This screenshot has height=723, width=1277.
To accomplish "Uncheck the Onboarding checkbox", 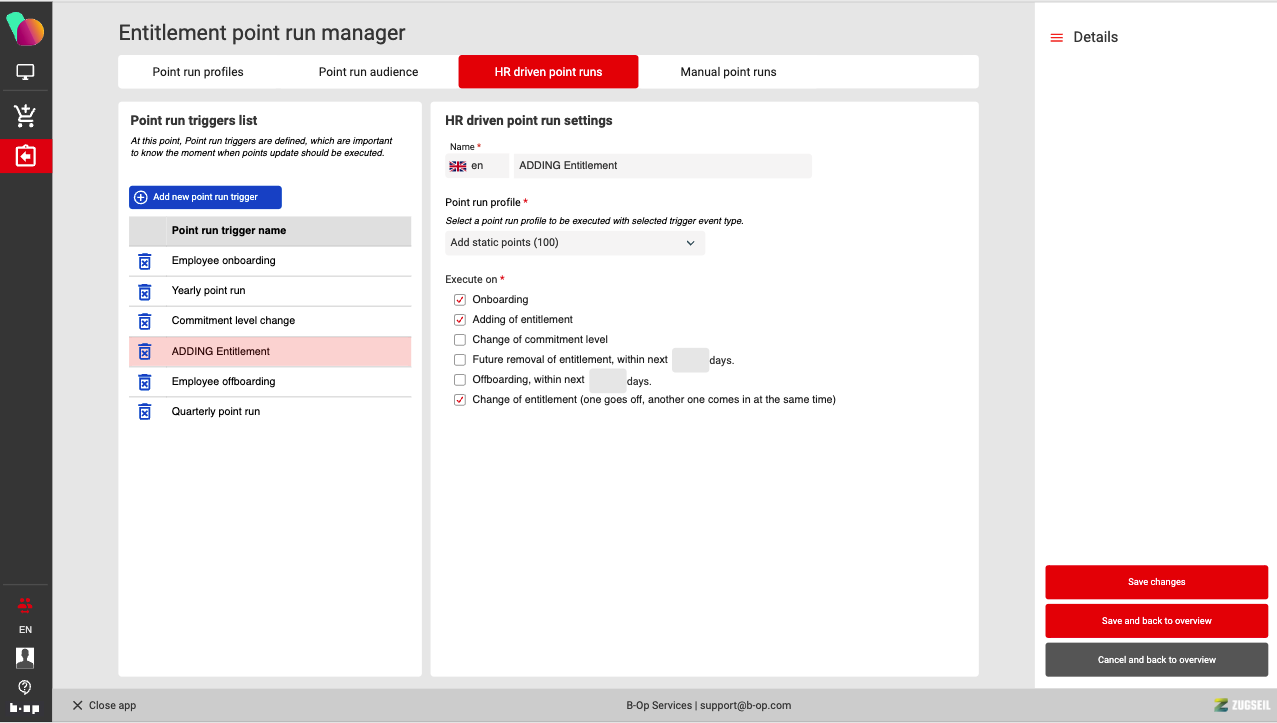I will (460, 300).
